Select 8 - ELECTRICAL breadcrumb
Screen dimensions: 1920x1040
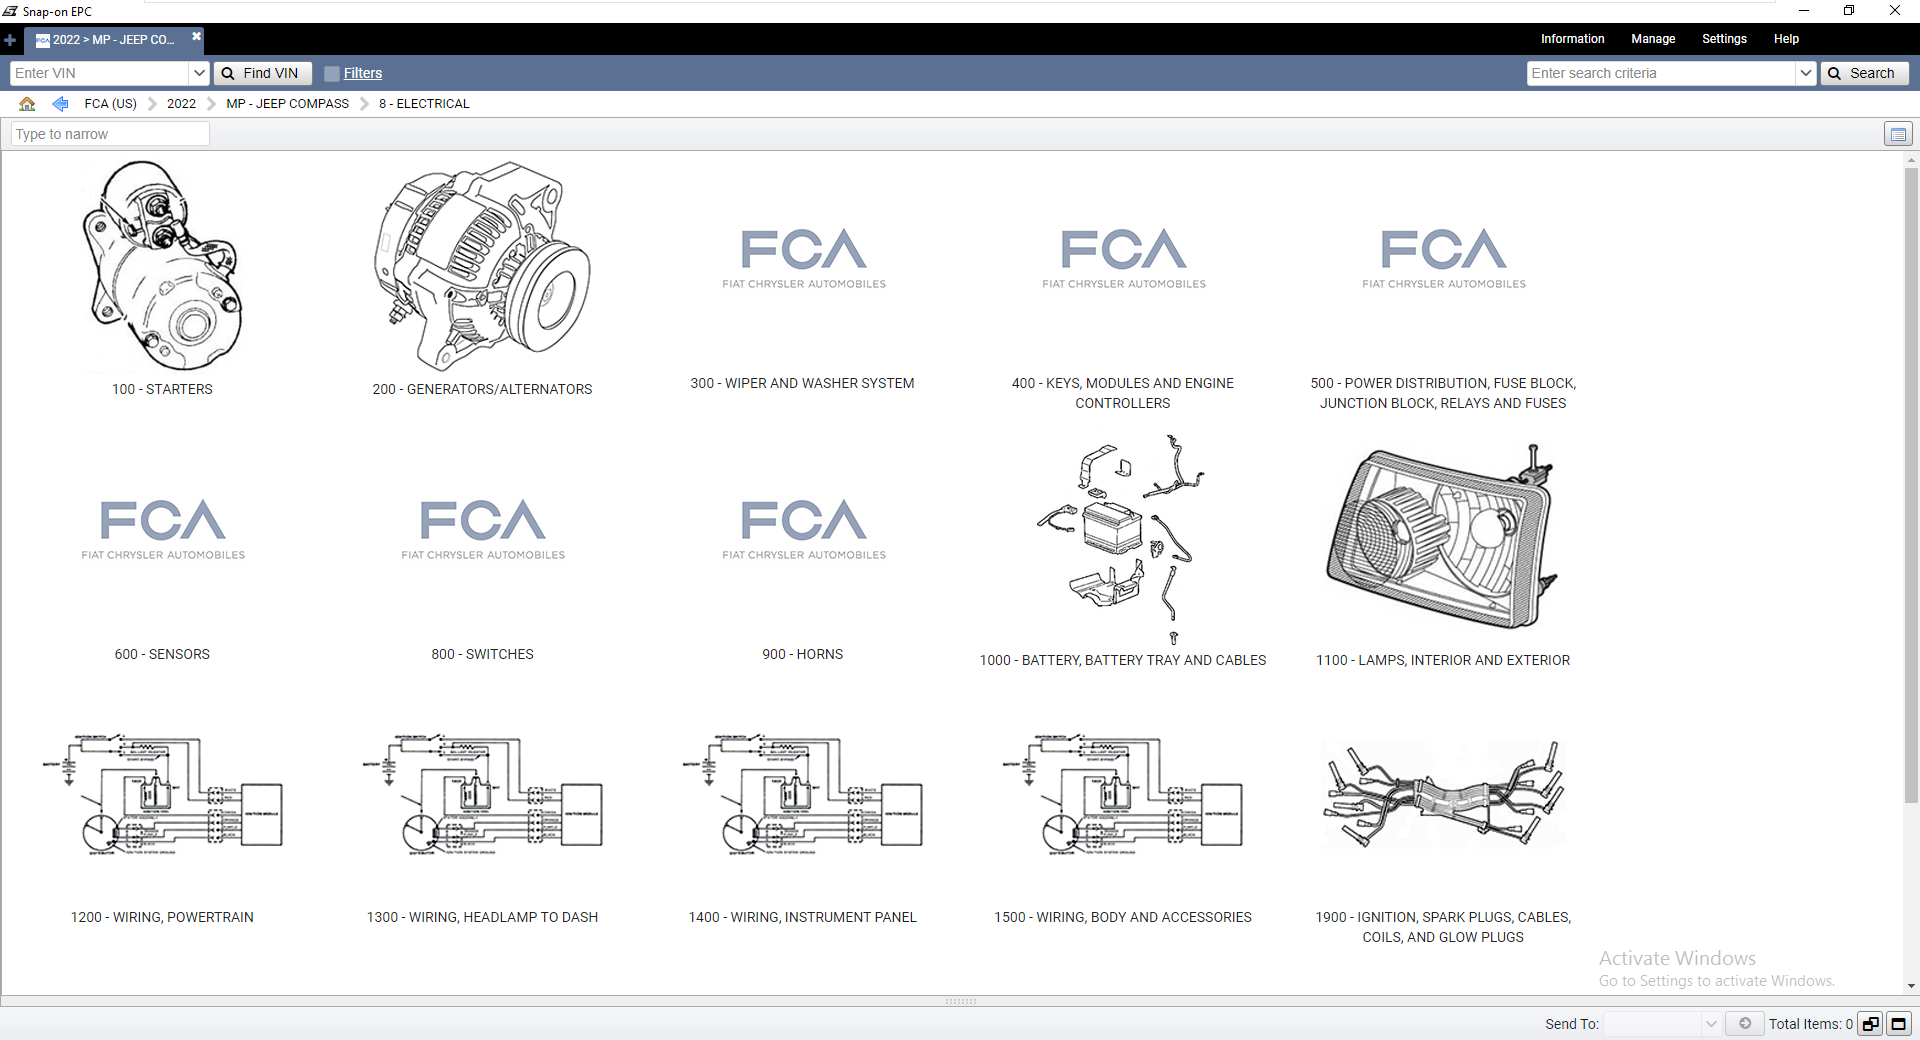tap(424, 103)
